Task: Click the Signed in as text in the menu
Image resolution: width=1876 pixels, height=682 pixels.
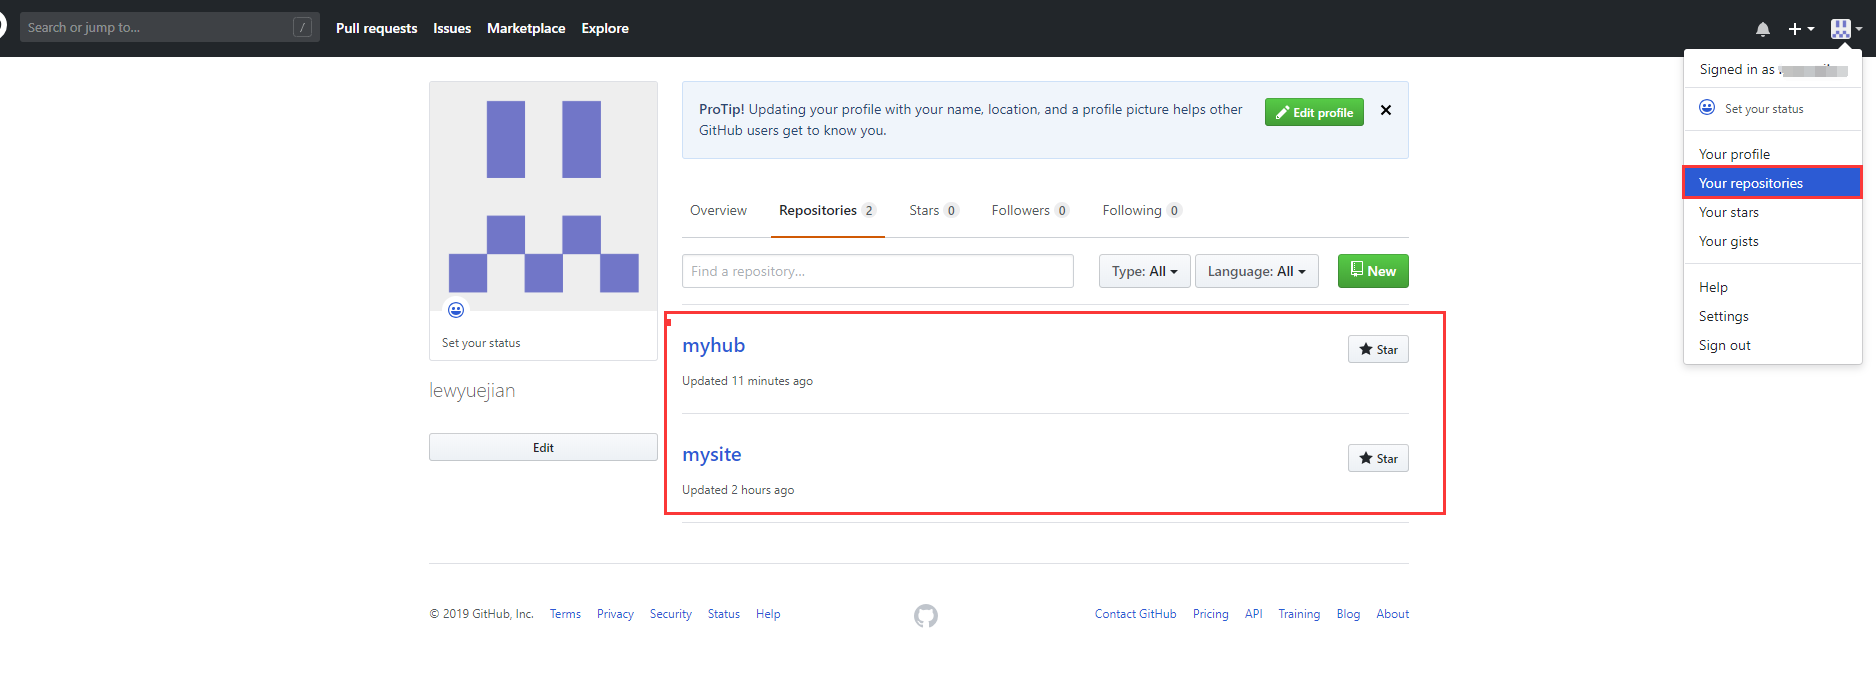Action: tap(1737, 69)
